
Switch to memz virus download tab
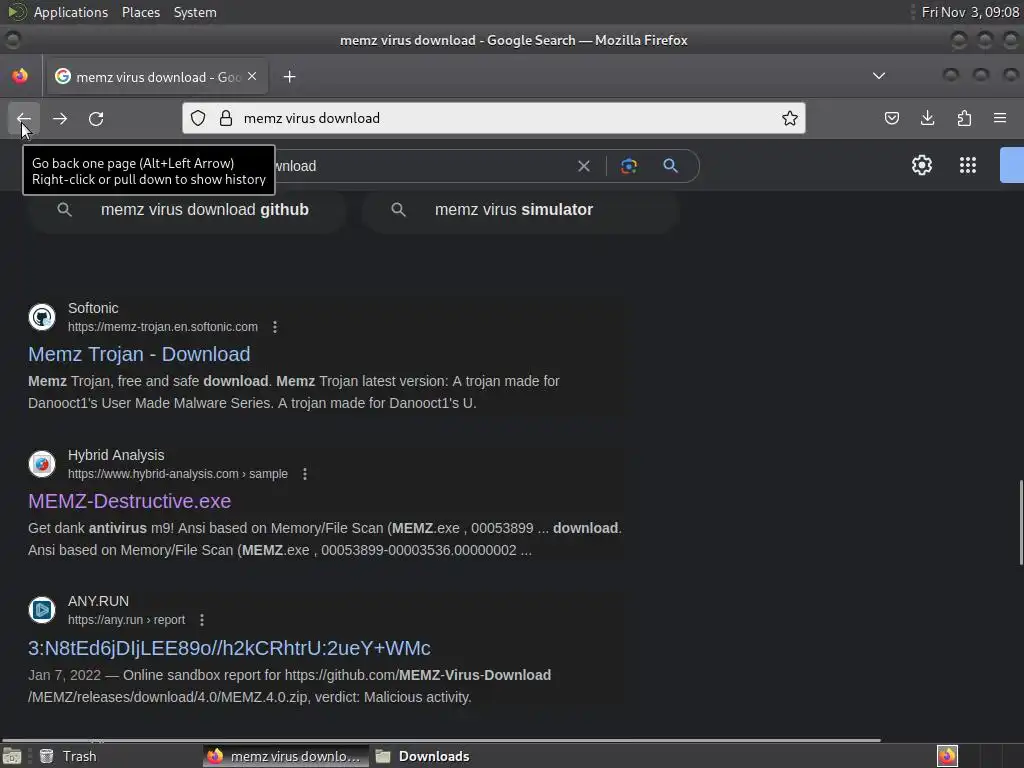155,77
